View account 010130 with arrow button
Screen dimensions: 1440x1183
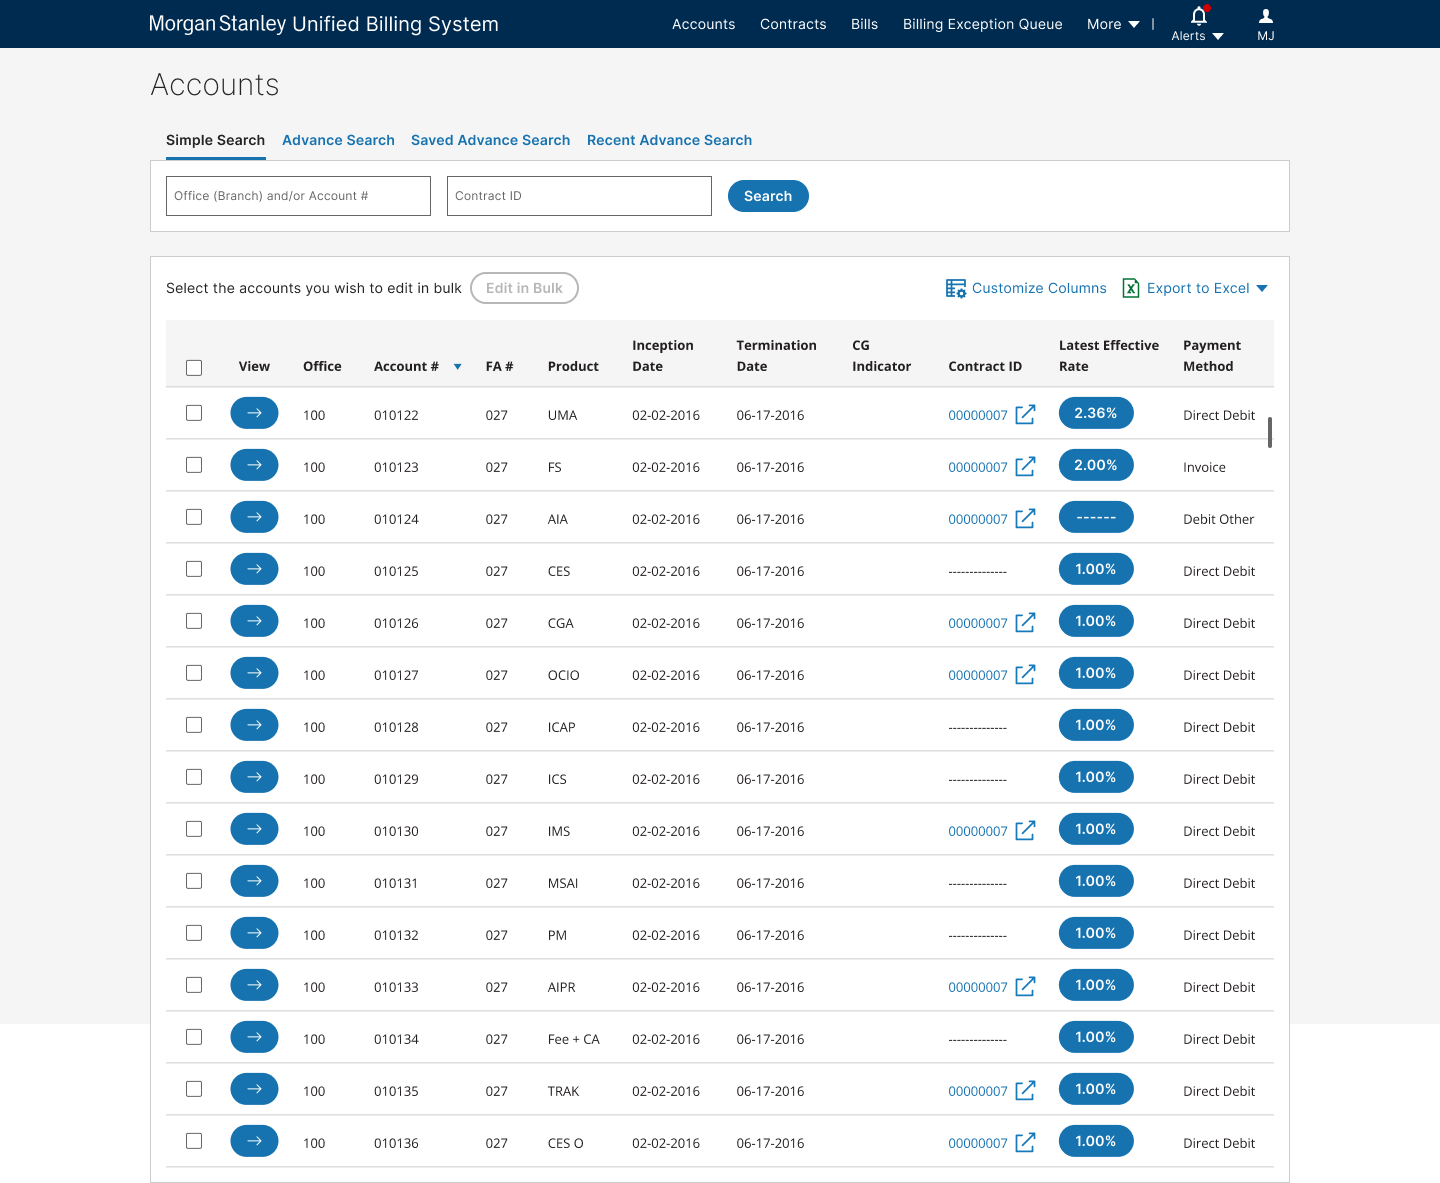254,829
